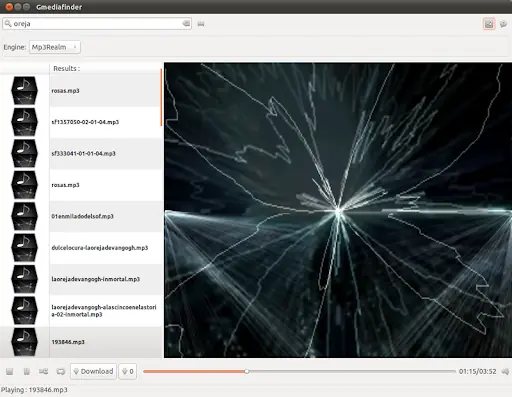
Task: Click the playback seek slider handle
Action: (247, 371)
